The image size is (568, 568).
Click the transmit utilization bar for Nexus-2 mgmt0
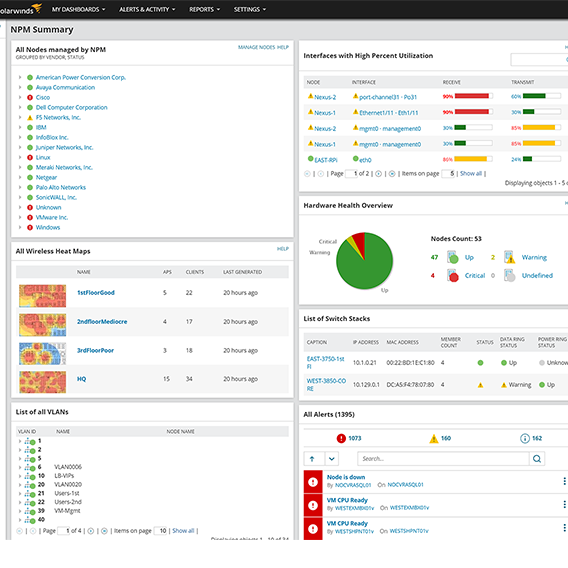point(542,128)
